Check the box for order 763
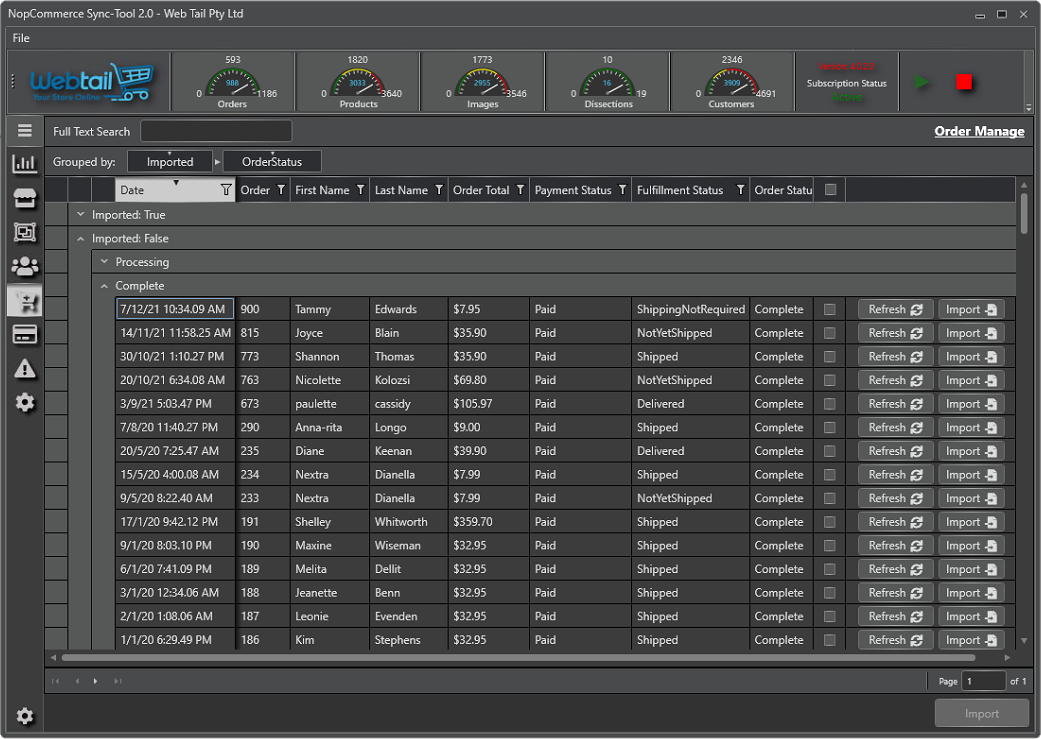The height and width of the screenshot is (739, 1041). pos(829,380)
